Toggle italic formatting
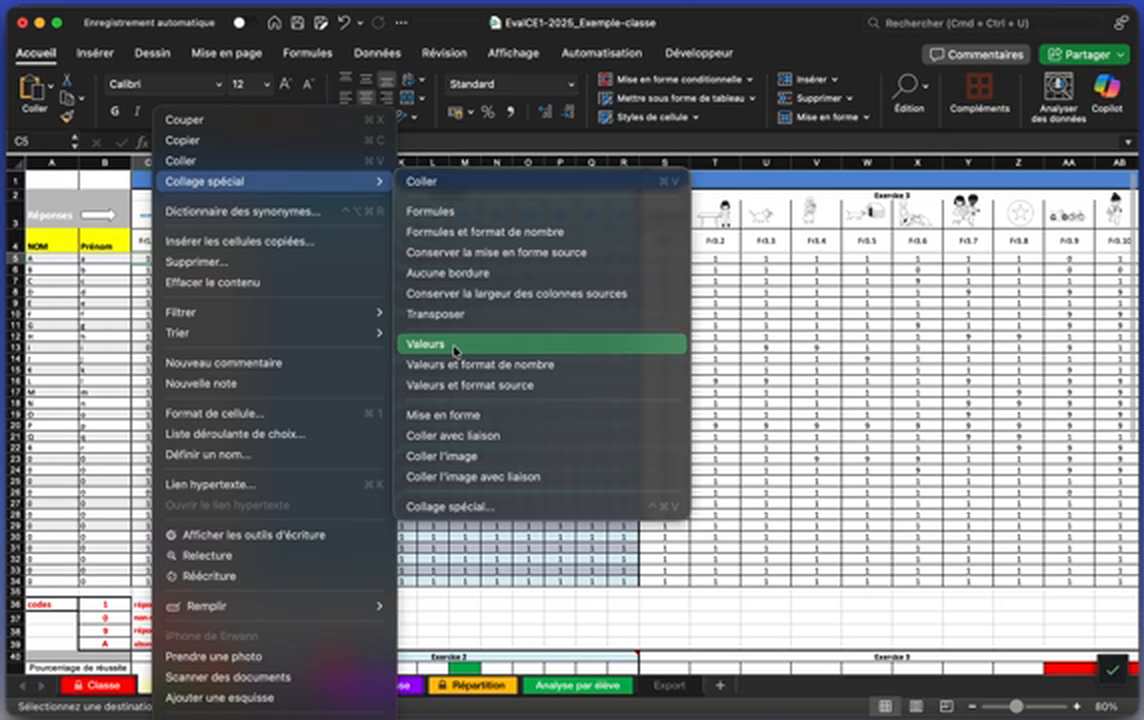Image resolution: width=1144 pixels, height=720 pixels. click(137, 110)
